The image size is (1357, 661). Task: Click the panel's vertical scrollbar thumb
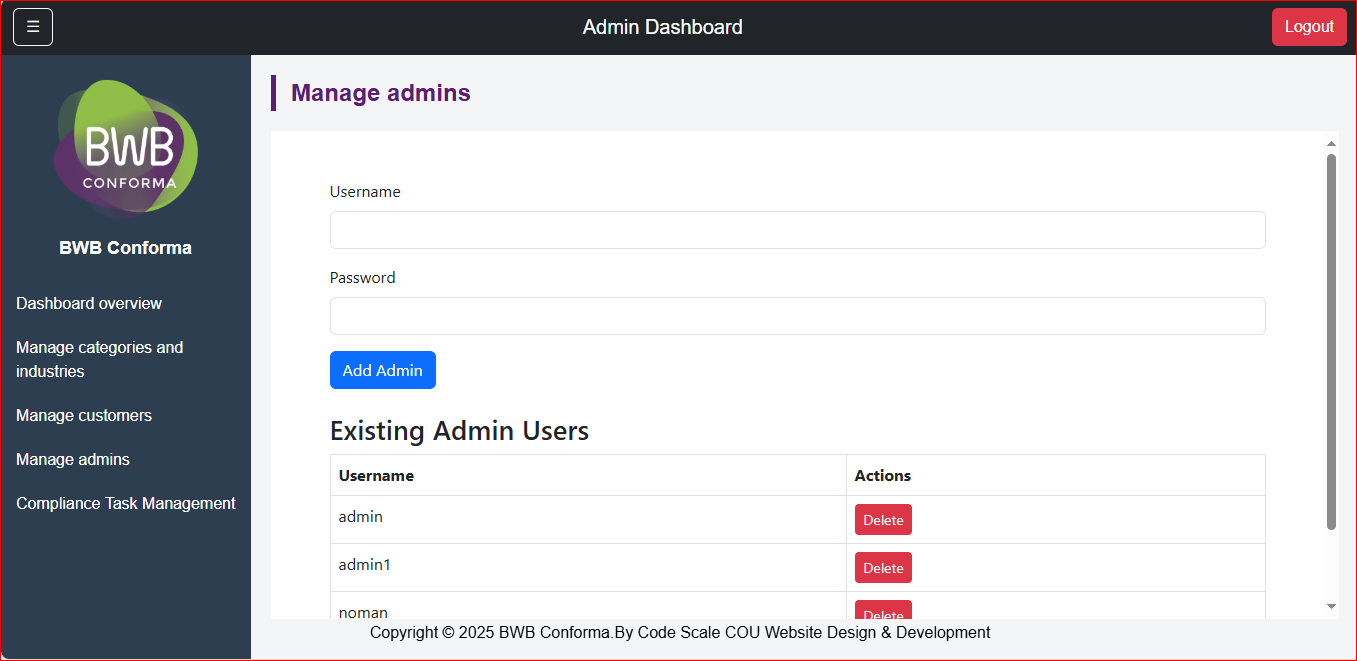[1331, 341]
